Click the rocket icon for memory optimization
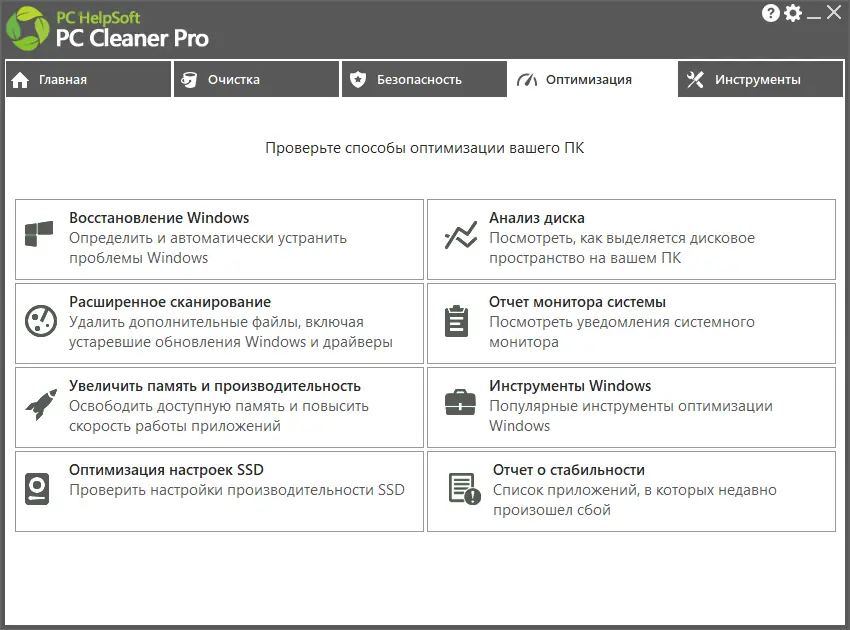The height and width of the screenshot is (630, 850). [x=39, y=405]
